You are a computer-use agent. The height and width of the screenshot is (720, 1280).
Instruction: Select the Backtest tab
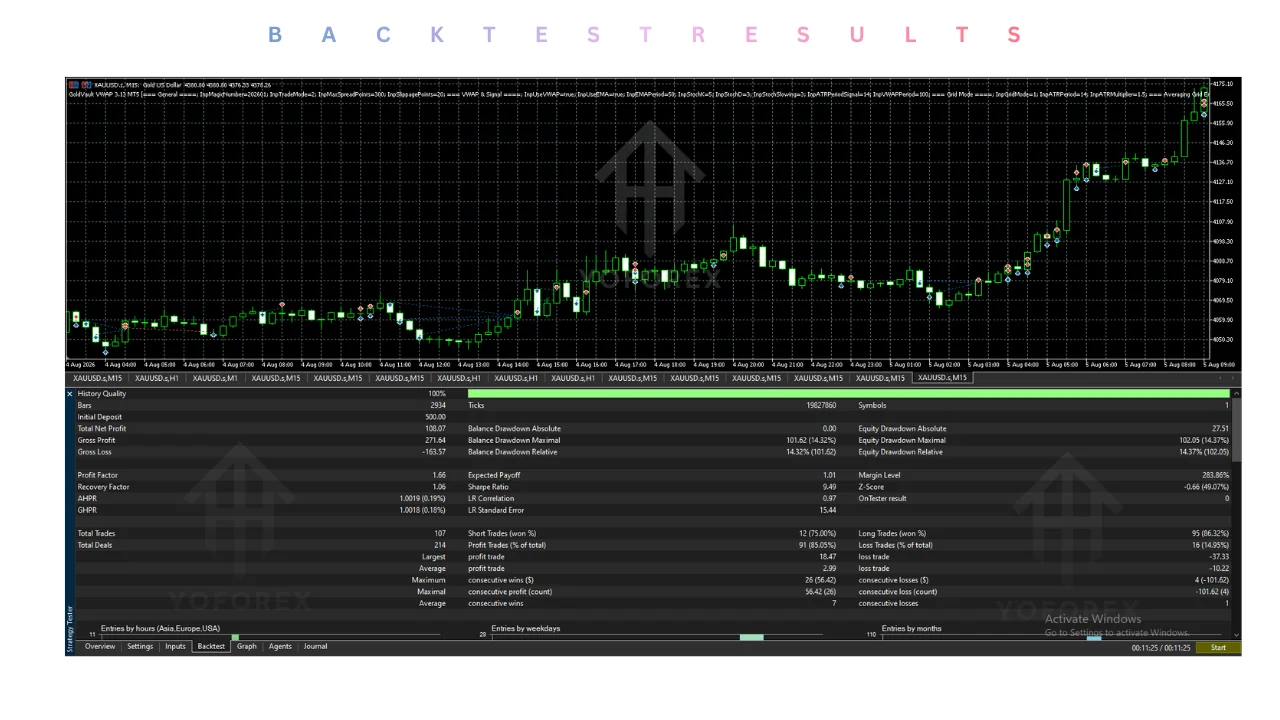(x=211, y=647)
